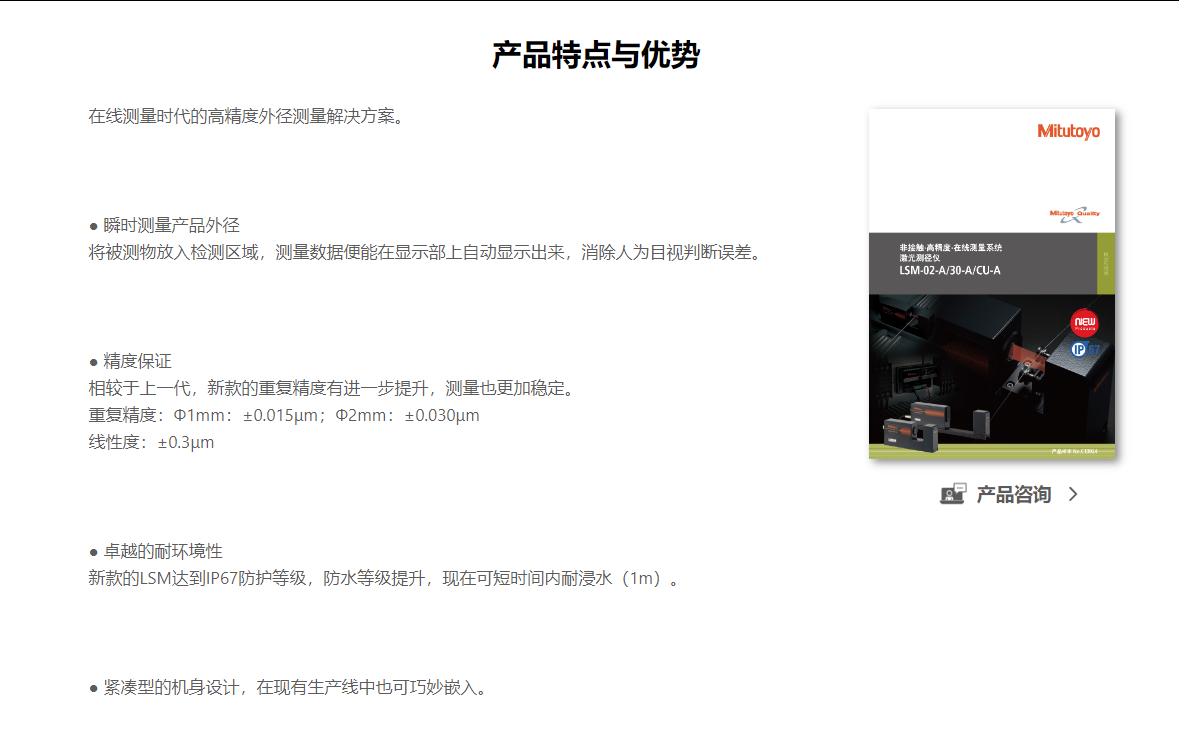The height and width of the screenshot is (731, 1179).
Task: Click the 卓越的耐环境性 bullet heading
Action: 162,551
